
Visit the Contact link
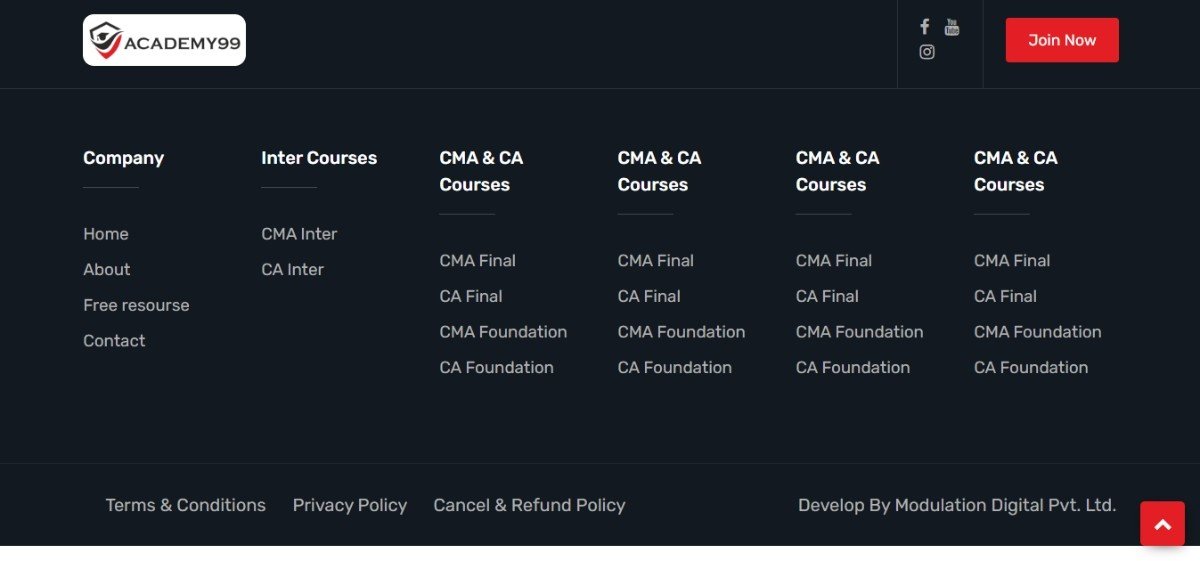tap(114, 341)
